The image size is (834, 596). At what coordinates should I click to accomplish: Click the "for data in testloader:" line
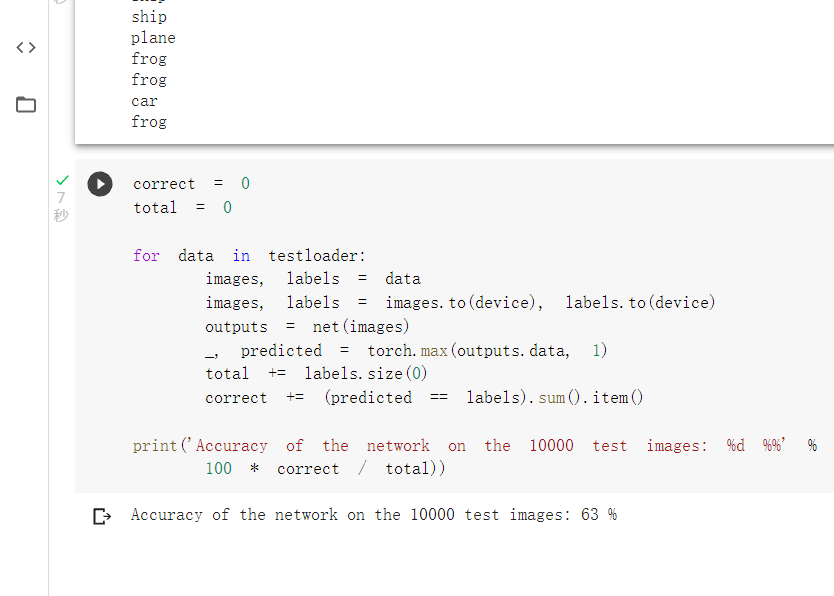249,256
